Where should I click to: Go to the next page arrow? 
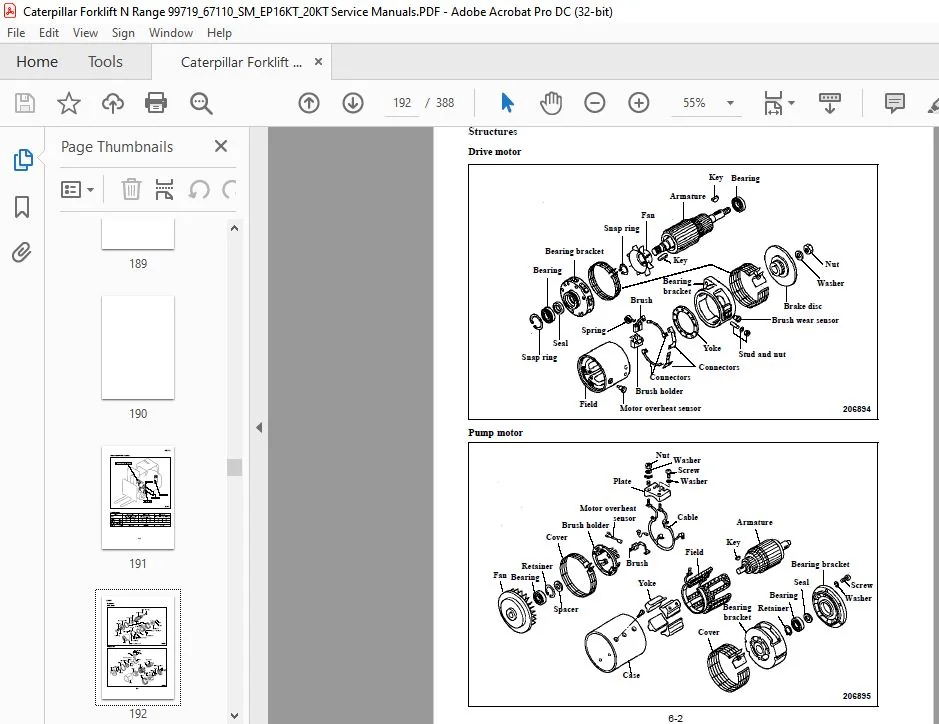click(x=353, y=103)
